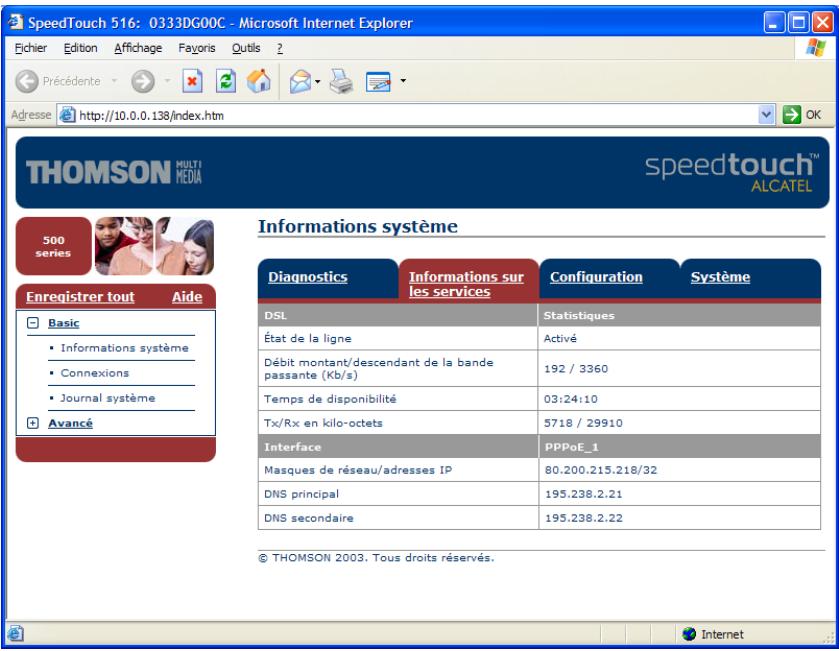Image resolution: width=839 pixels, height=651 pixels.
Task: Click the status bar page icon
Action: [x=15, y=634]
